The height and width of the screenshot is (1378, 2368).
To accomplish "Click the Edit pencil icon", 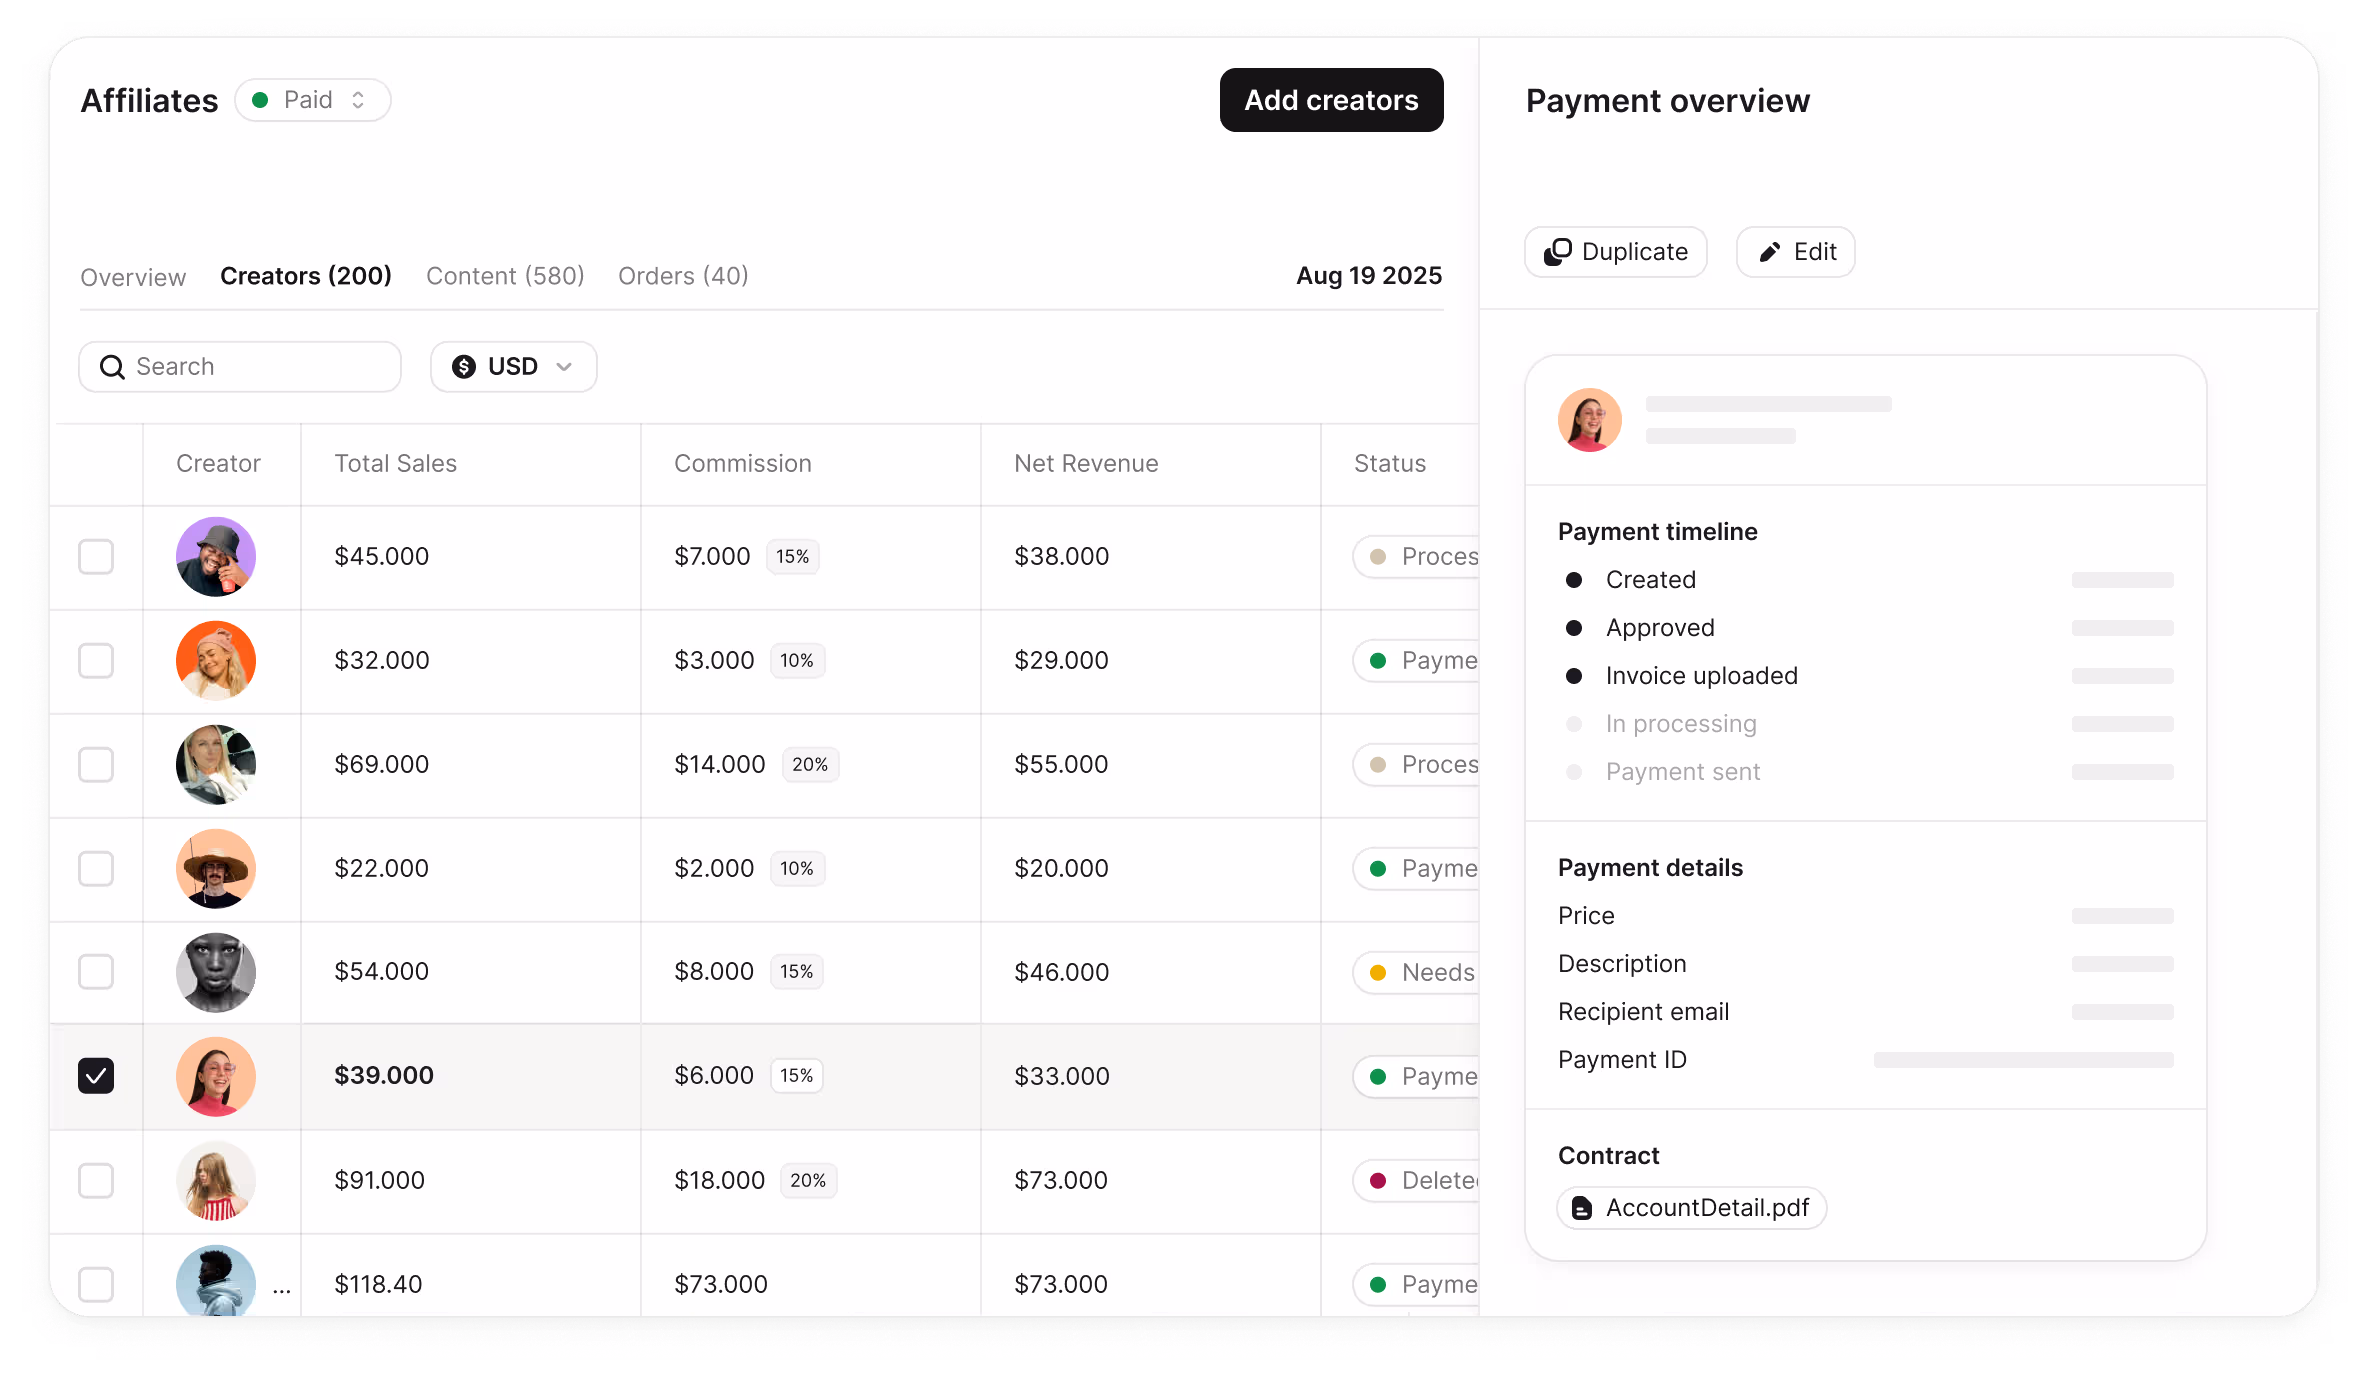I will (1769, 252).
